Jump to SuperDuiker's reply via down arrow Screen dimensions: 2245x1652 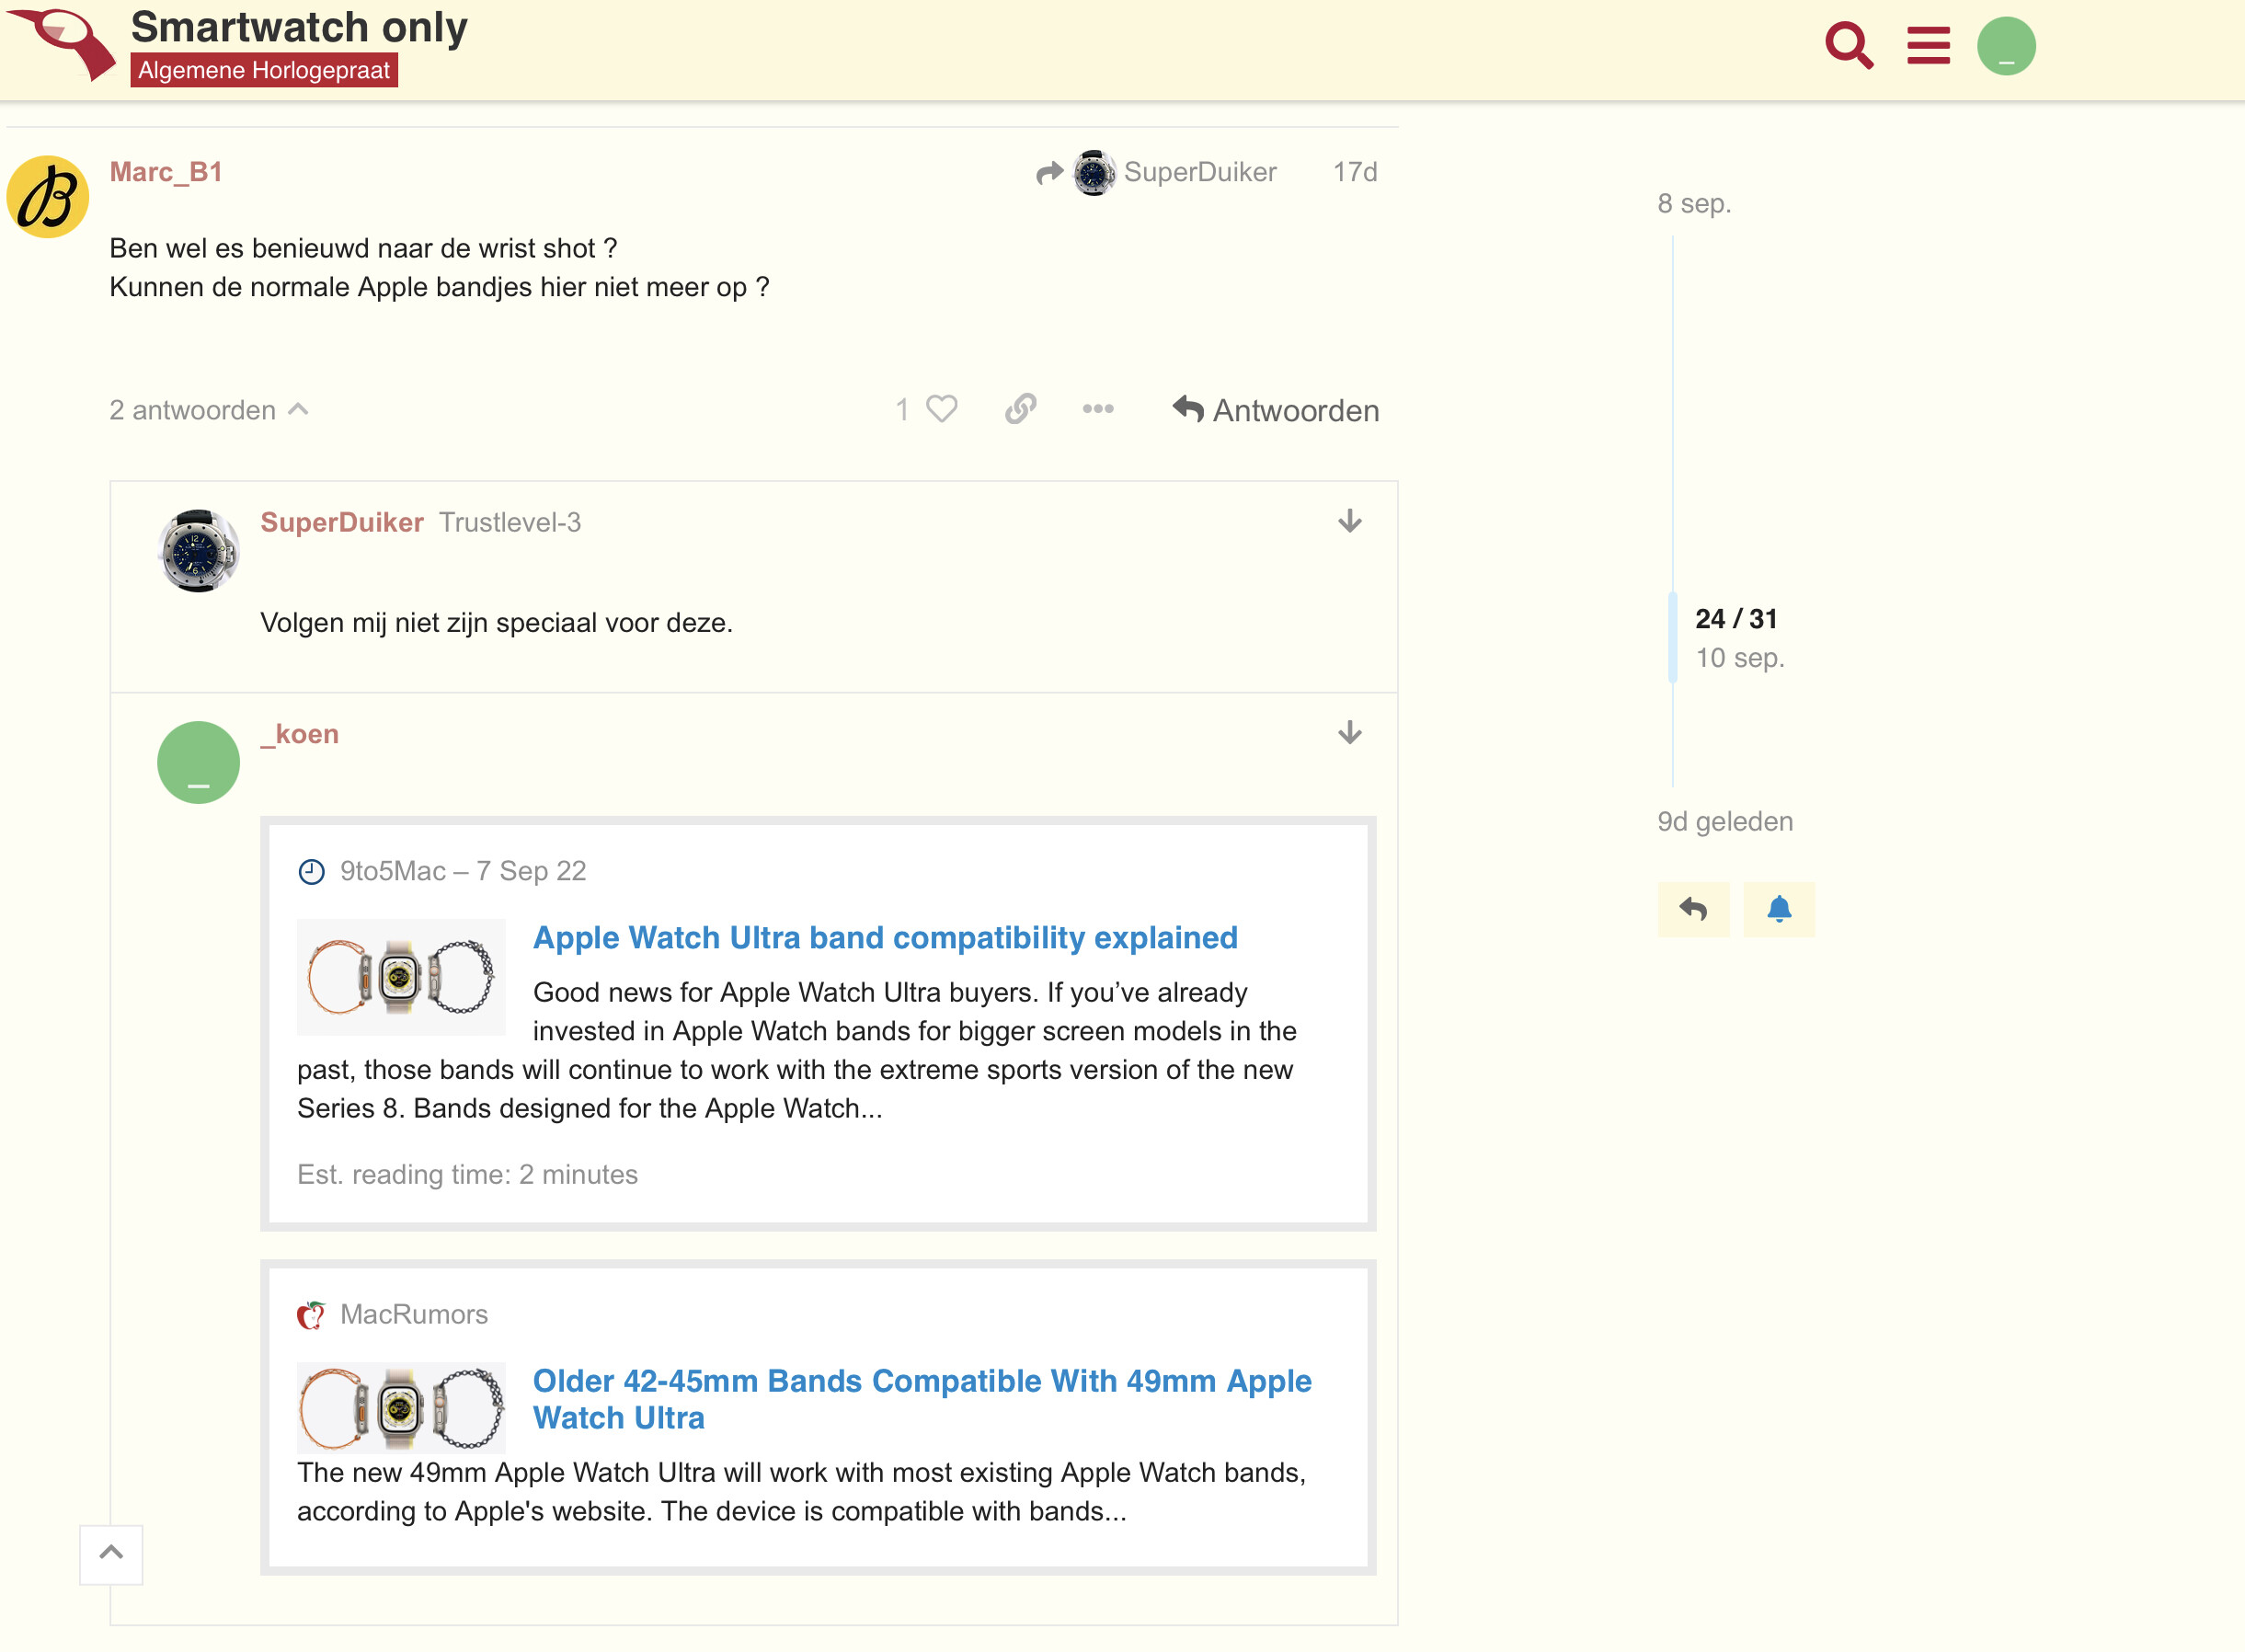tap(1350, 521)
